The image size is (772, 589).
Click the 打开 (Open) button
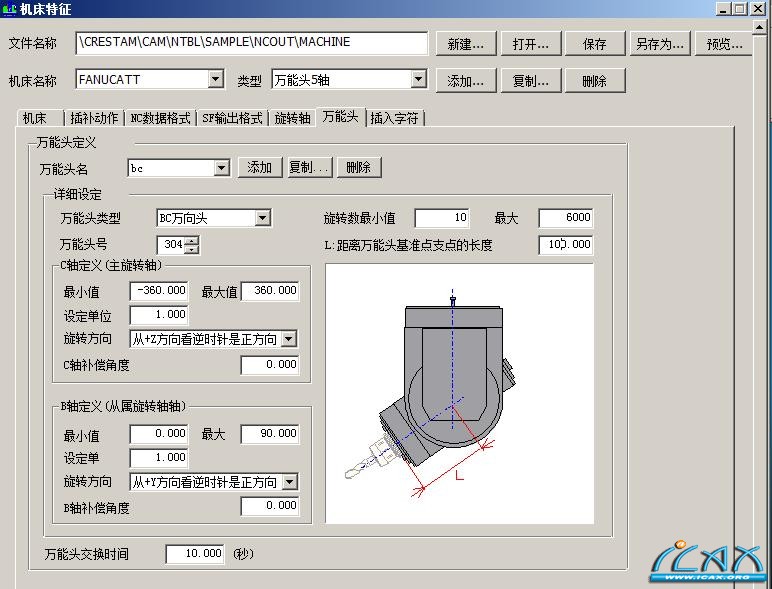530,44
